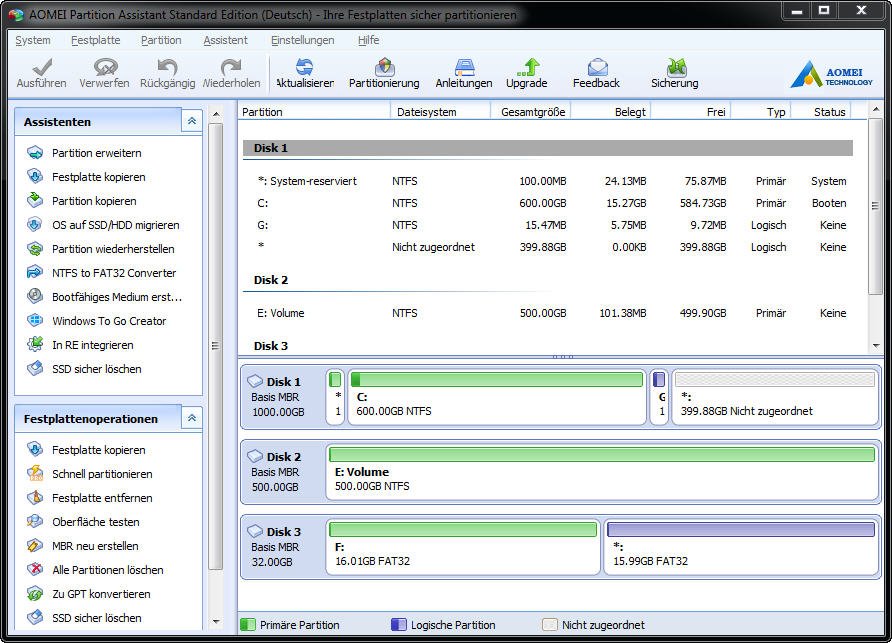892x643 pixels.
Task: Click the Verwerfen toolbar icon
Action: (x=105, y=67)
